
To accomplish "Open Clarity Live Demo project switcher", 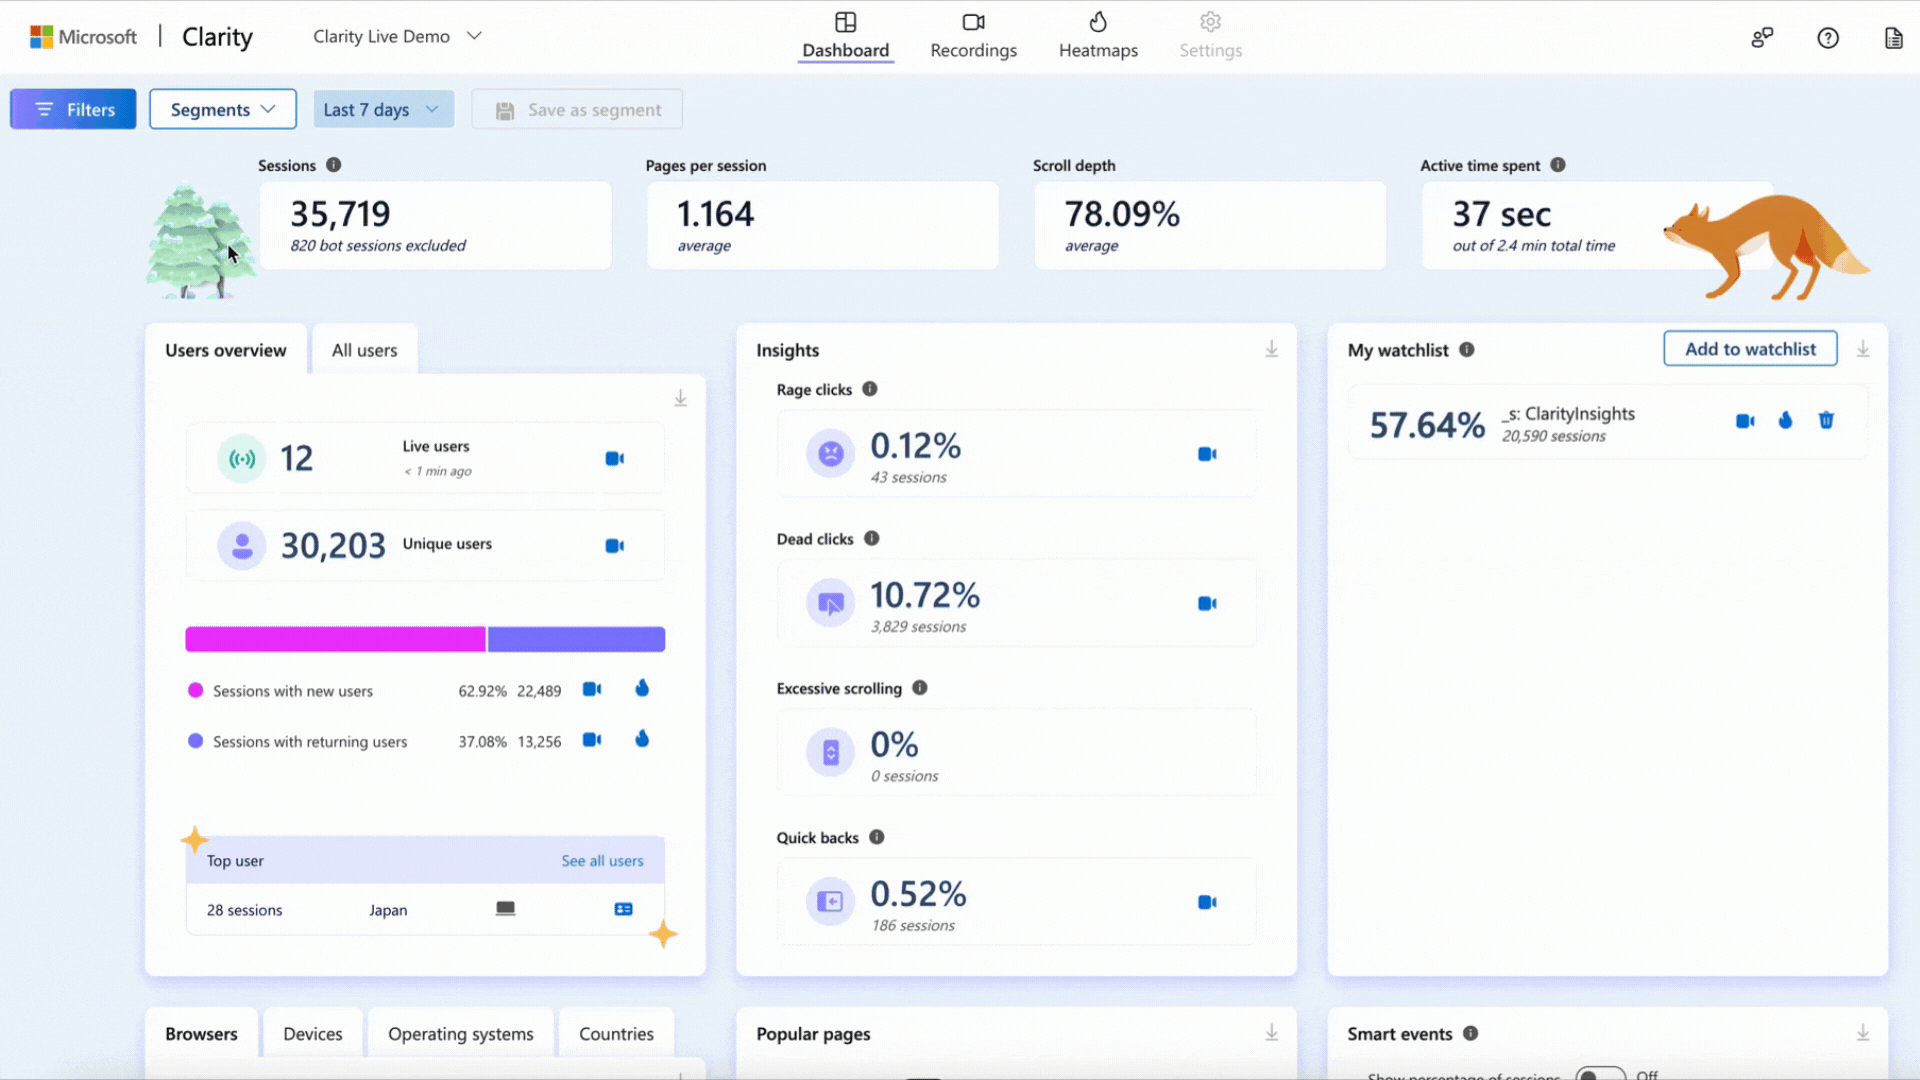I will pyautogui.click(x=397, y=36).
